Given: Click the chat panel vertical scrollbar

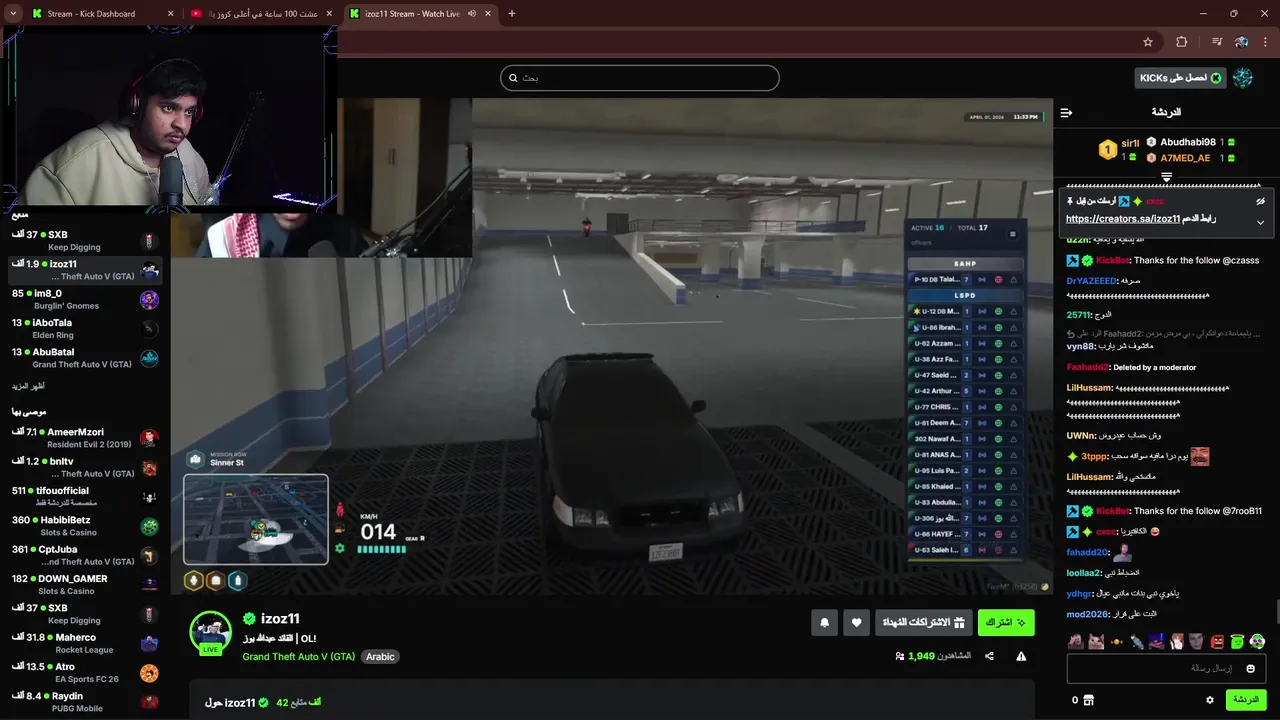Looking at the screenshot, I should (x=1276, y=612).
